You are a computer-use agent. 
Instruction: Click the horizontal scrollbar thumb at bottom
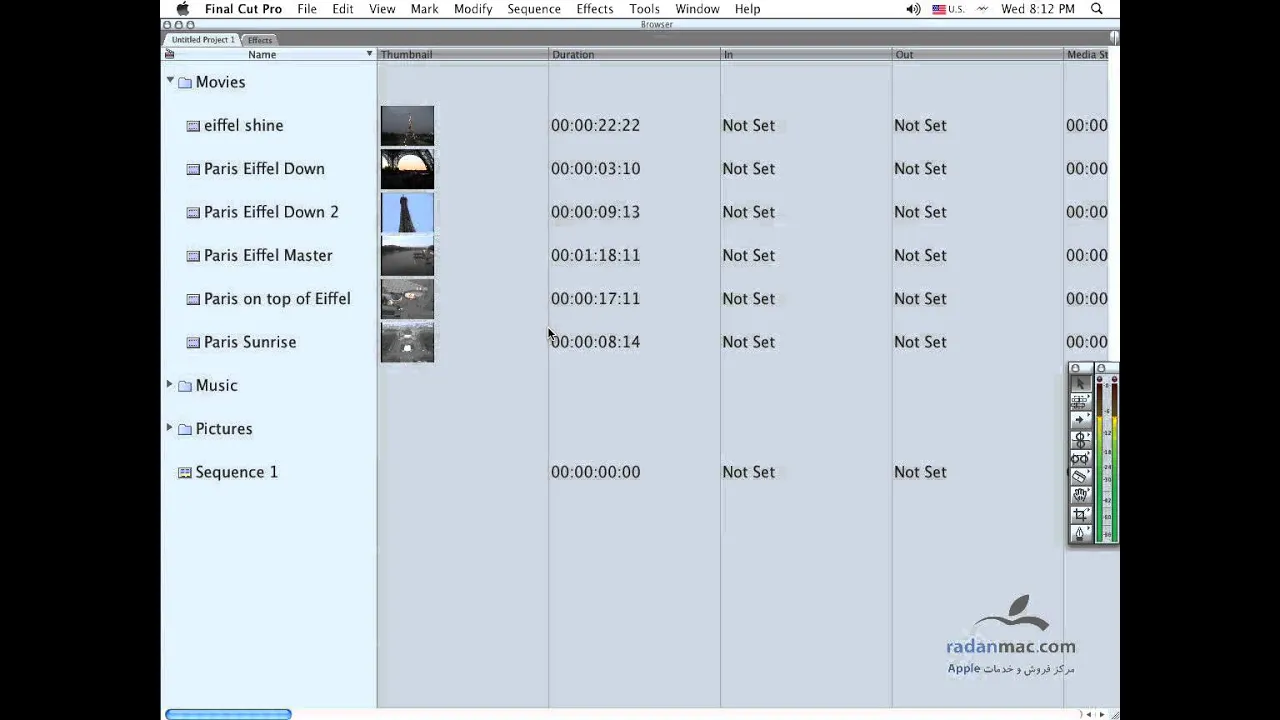pyautogui.click(x=228, y=714)
